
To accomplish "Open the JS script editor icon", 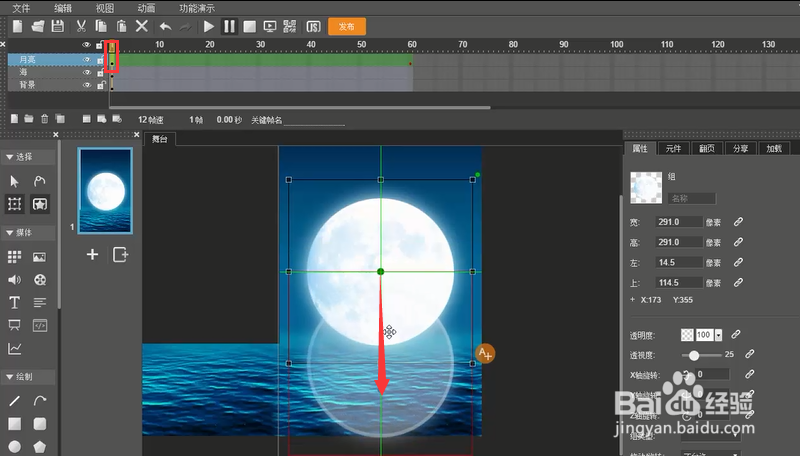I will coord(313,27).
